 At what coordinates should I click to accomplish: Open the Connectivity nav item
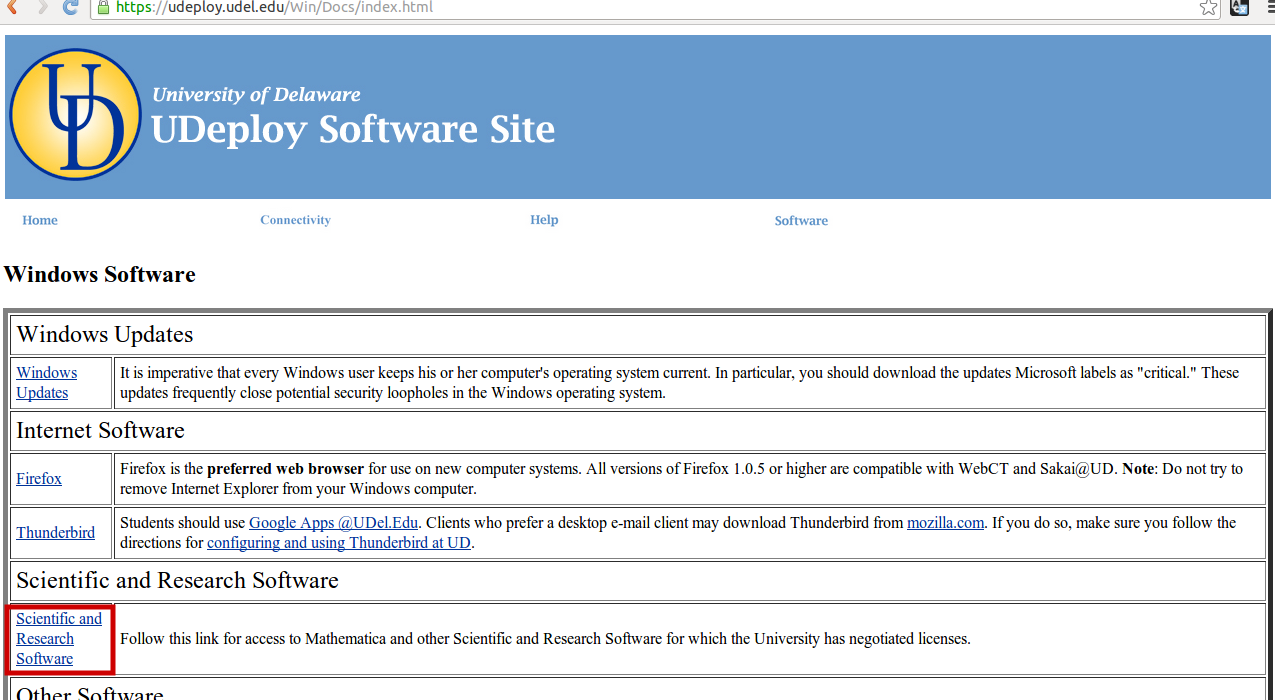pos(295,220)
